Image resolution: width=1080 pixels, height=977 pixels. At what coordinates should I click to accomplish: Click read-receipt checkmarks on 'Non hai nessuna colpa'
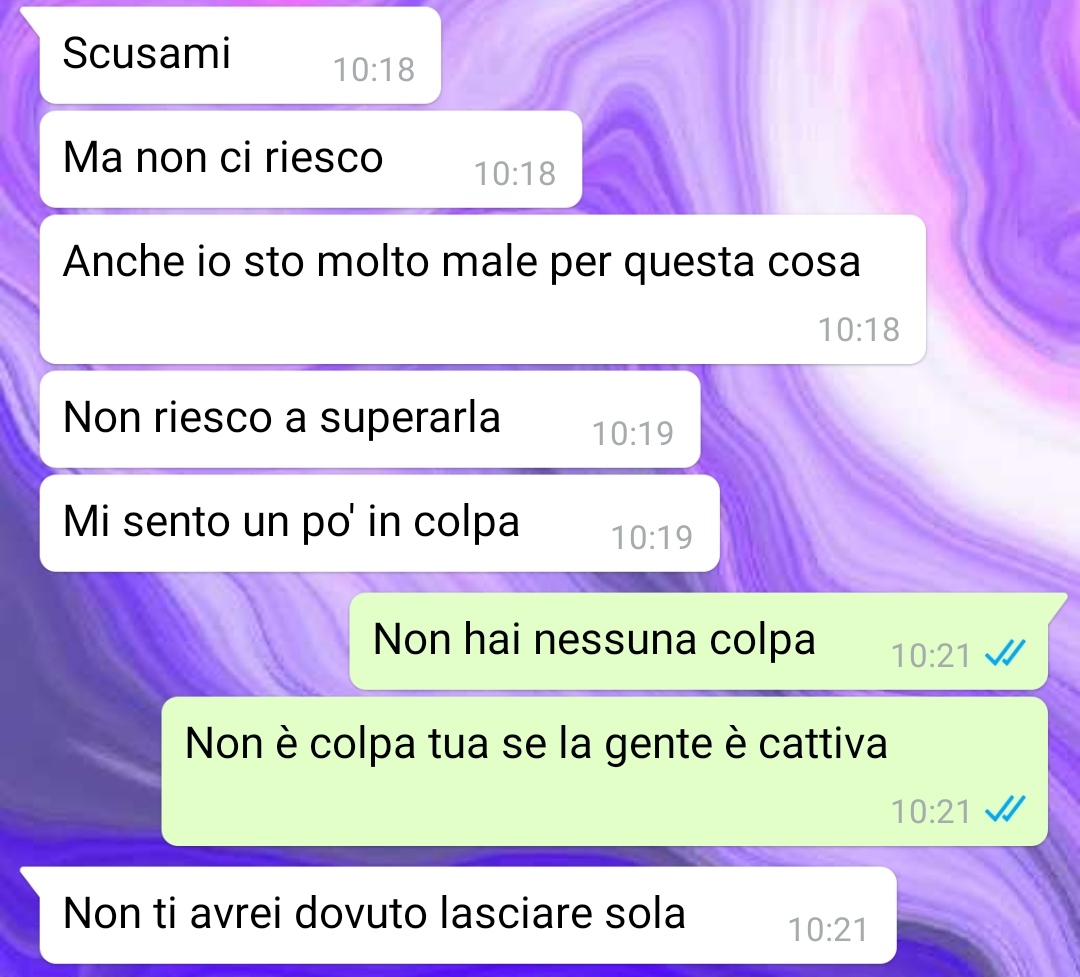coord(1005,653)
